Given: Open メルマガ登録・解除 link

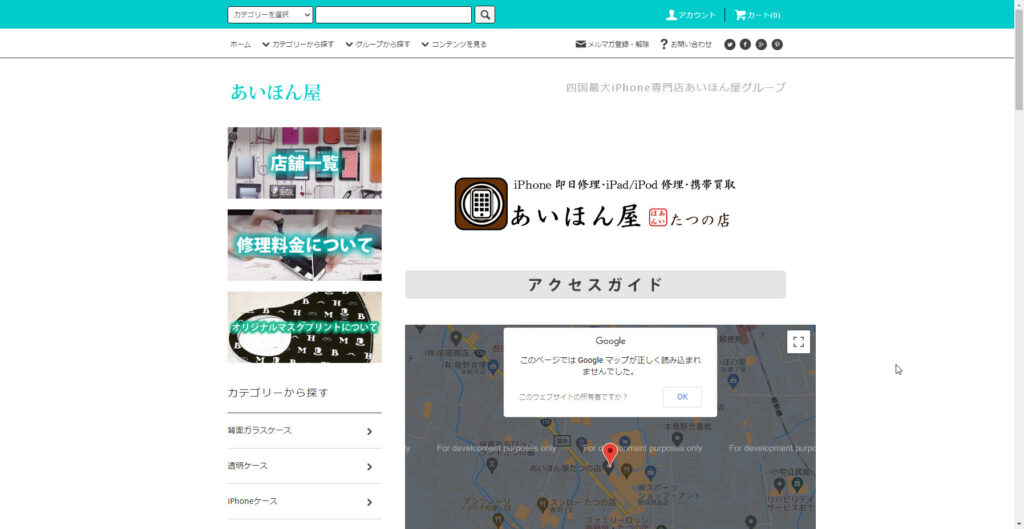Looking at the screenshot, I should click(618, 44).
